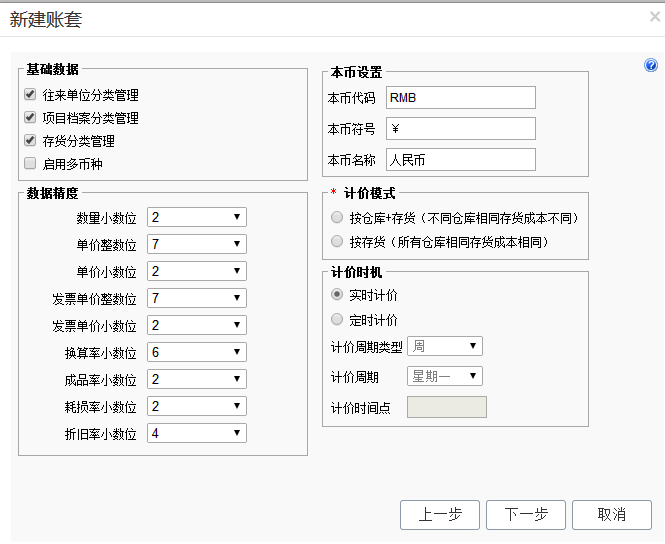Viewport: 665px width, 544px height.
Task: Uncheck 存货分类管理 checkbox
Action: pyautogui.click(x=30, y=141)
